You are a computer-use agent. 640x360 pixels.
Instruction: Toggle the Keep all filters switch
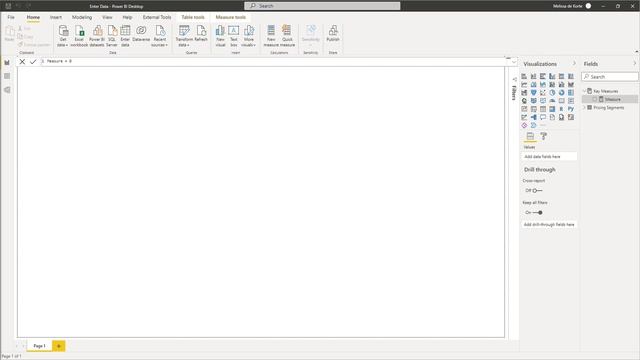pos(537,213)
